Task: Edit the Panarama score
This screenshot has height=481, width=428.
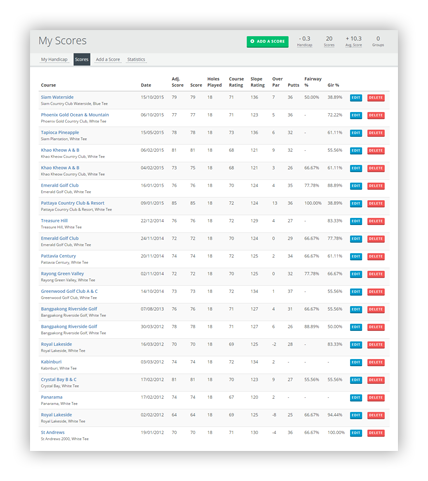Action: click(356, 398)
